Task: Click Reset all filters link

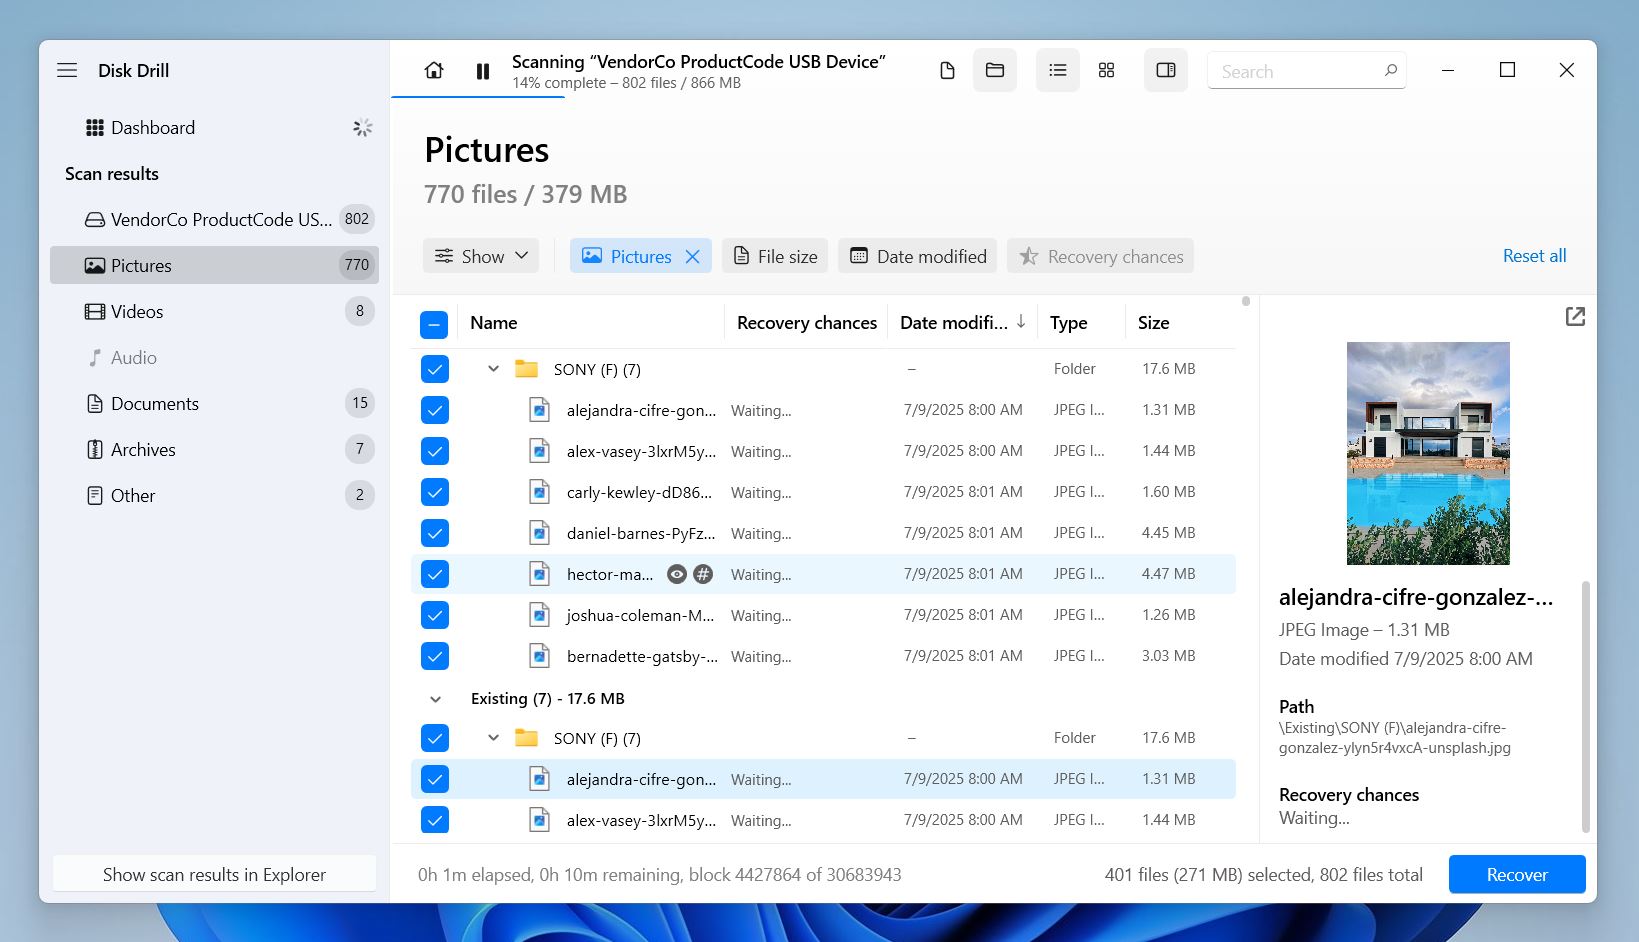Action: click(1534, 256)
